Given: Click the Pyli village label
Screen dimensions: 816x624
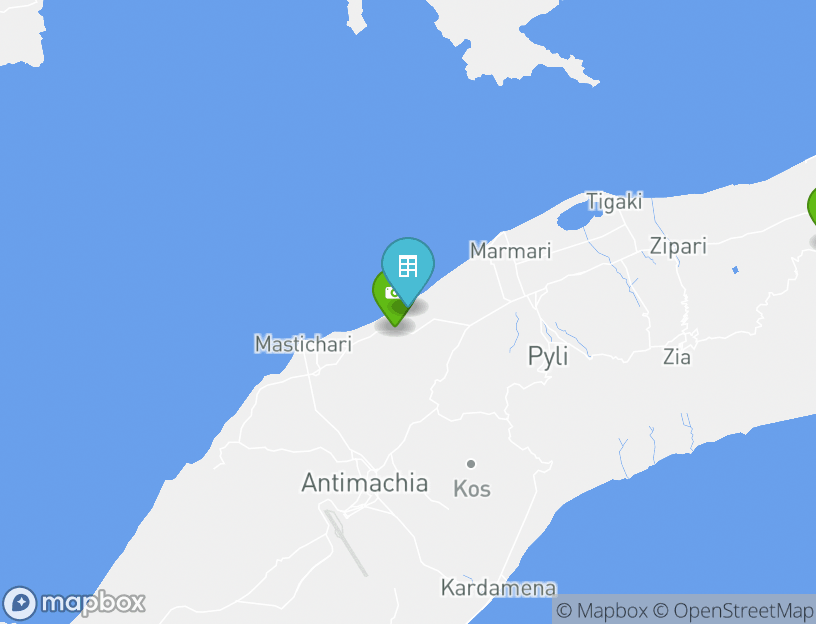Looking at the screenshot, I should [547, 357].
